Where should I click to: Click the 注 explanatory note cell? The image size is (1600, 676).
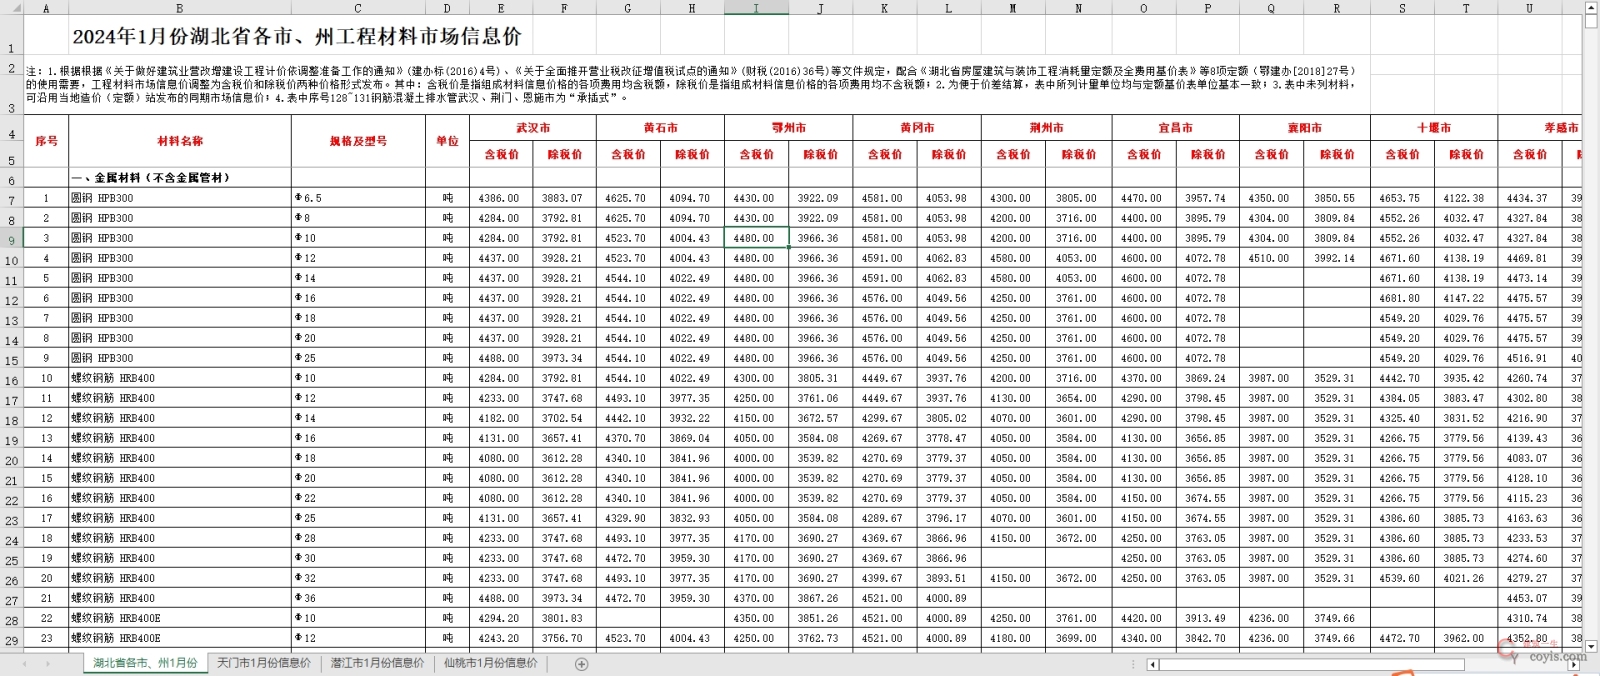pyautogui.click(x=690, y=84)
